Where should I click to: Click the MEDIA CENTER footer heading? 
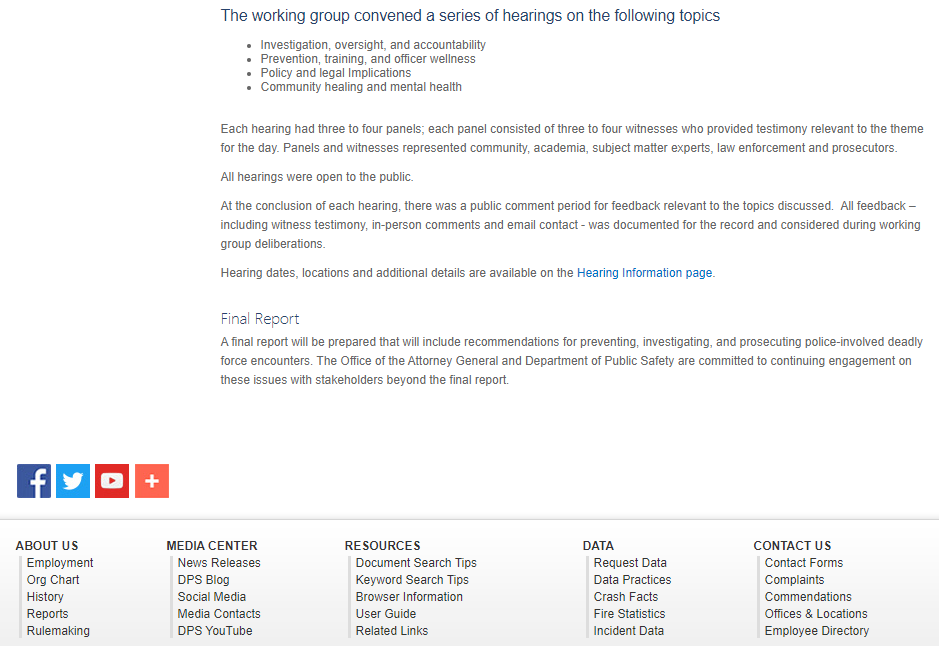point(212,545)
